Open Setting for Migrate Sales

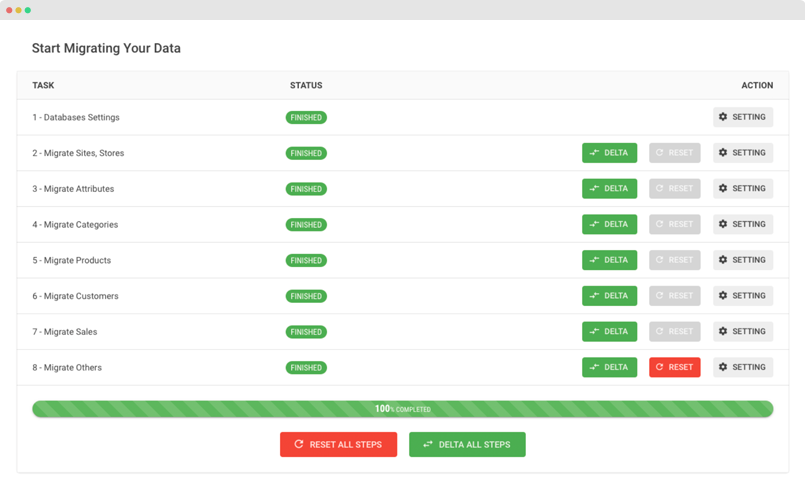[742, 331]
